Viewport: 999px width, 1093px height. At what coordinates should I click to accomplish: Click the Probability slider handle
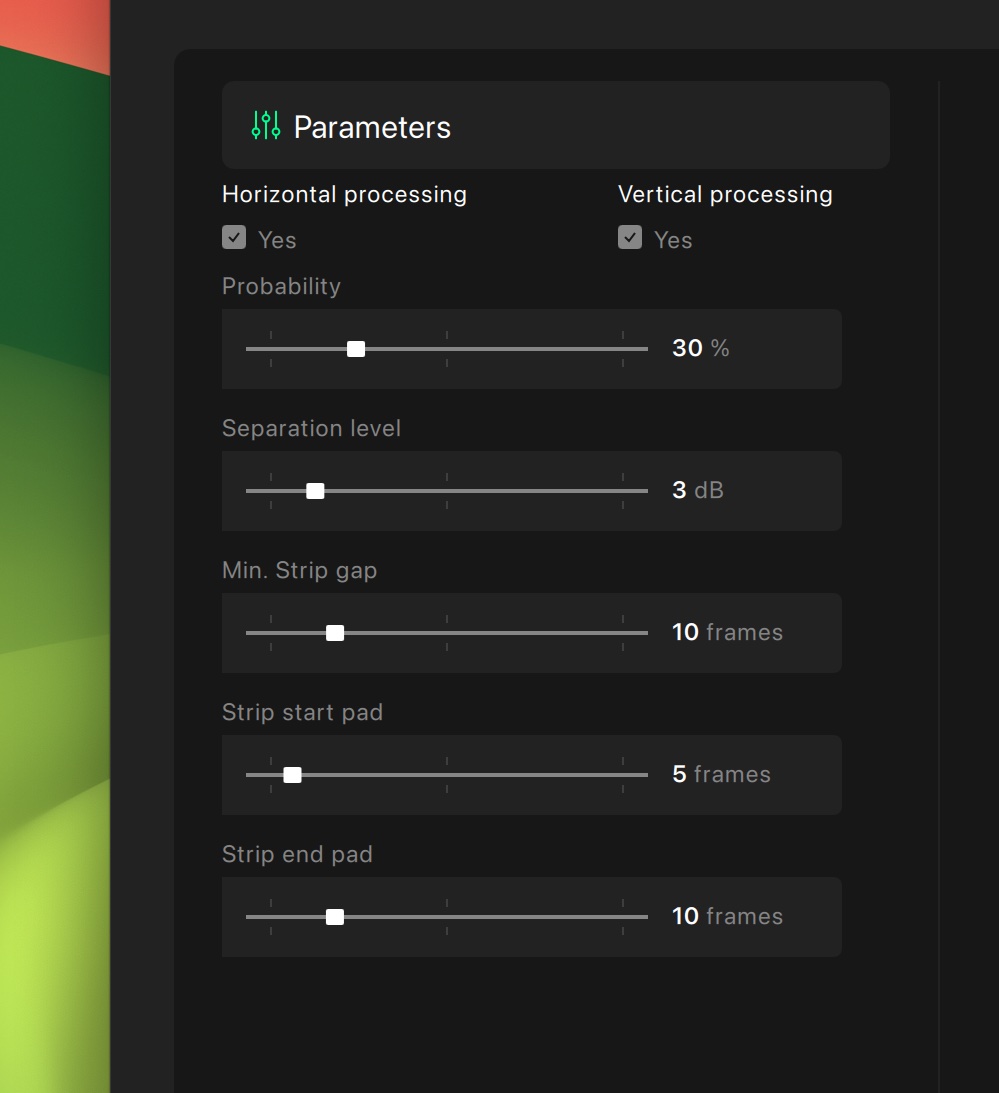pyautogui.click(x=356, y=349)
